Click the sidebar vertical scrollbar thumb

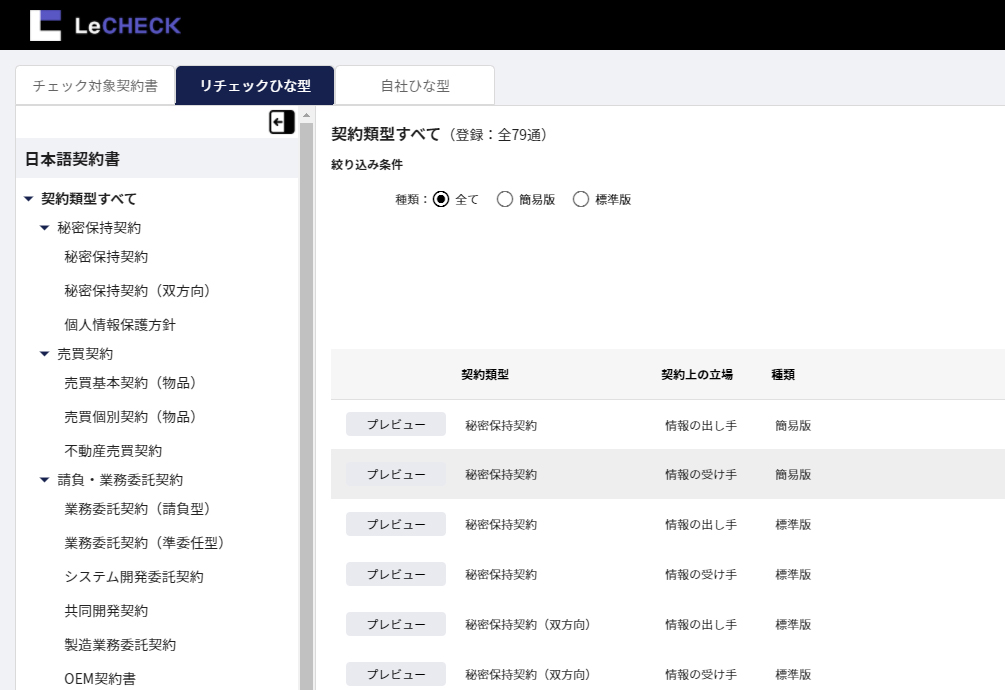tap(306, 406)
